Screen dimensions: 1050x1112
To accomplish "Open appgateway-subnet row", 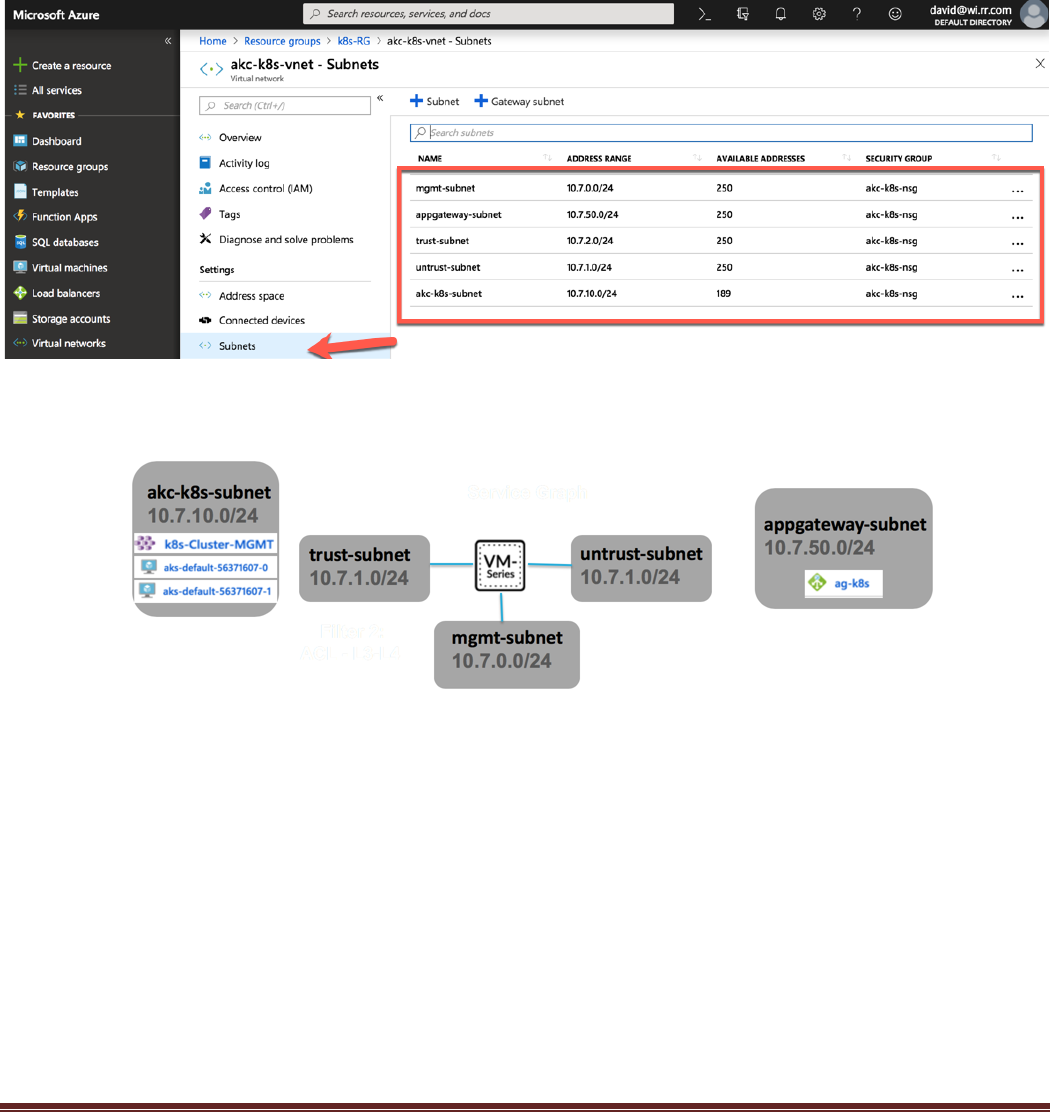I will pyautogui.click(x=721, y=214).
